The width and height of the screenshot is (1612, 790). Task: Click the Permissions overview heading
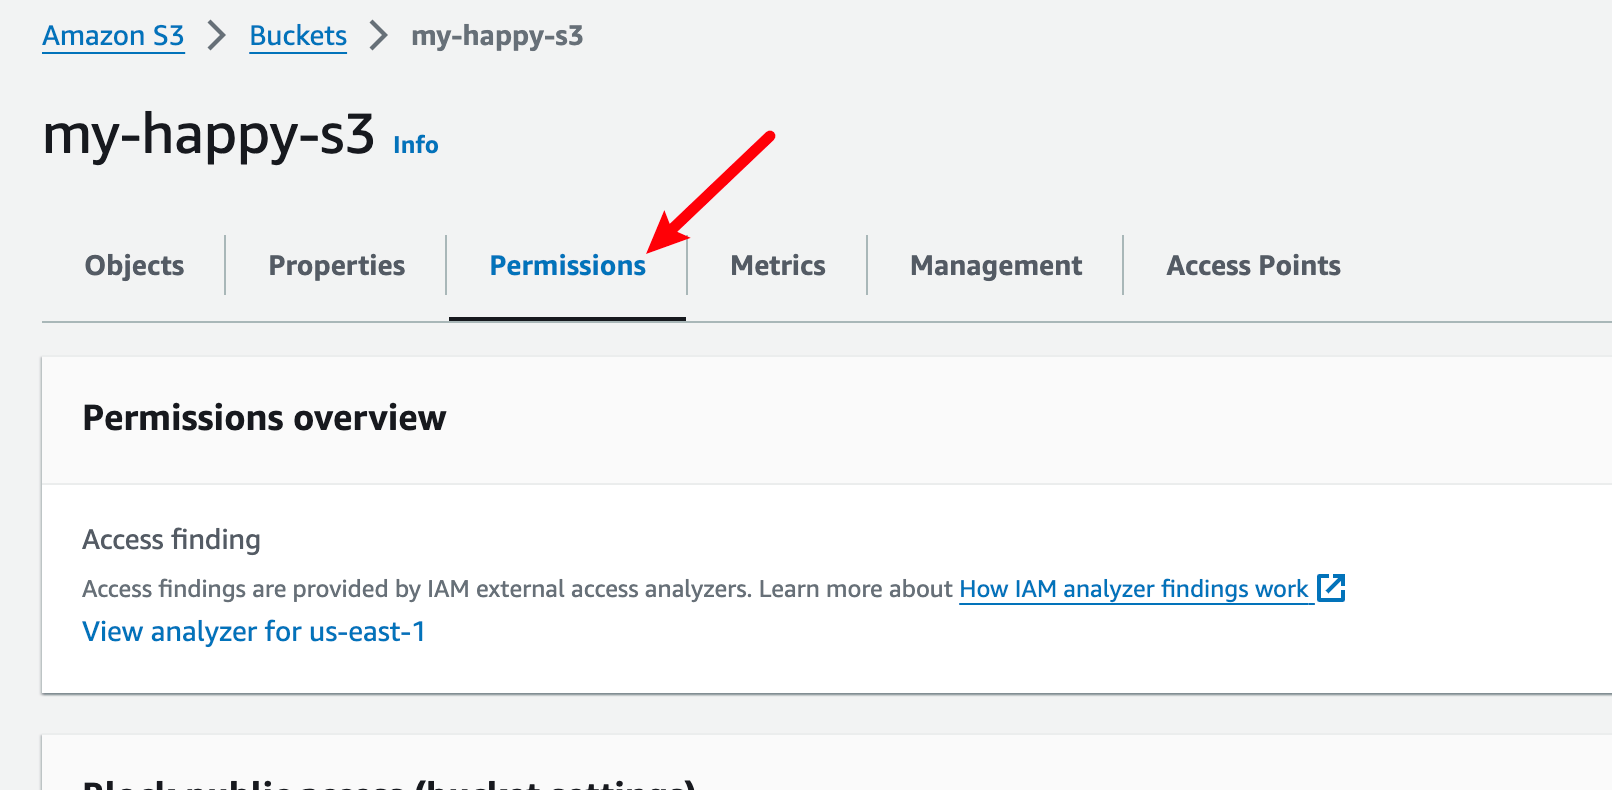[x=264, y=418]
